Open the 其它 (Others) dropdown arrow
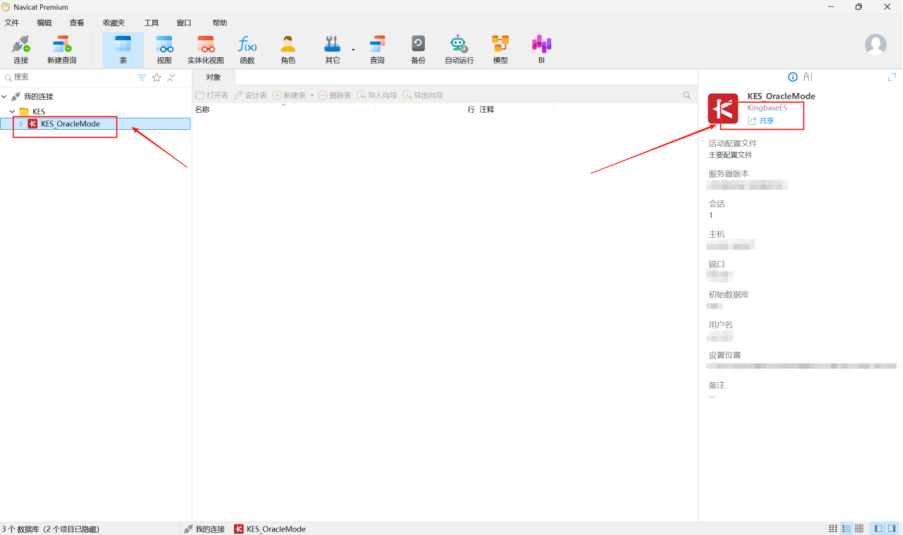This screenshot has height=535, width=903. pos(352,49)
